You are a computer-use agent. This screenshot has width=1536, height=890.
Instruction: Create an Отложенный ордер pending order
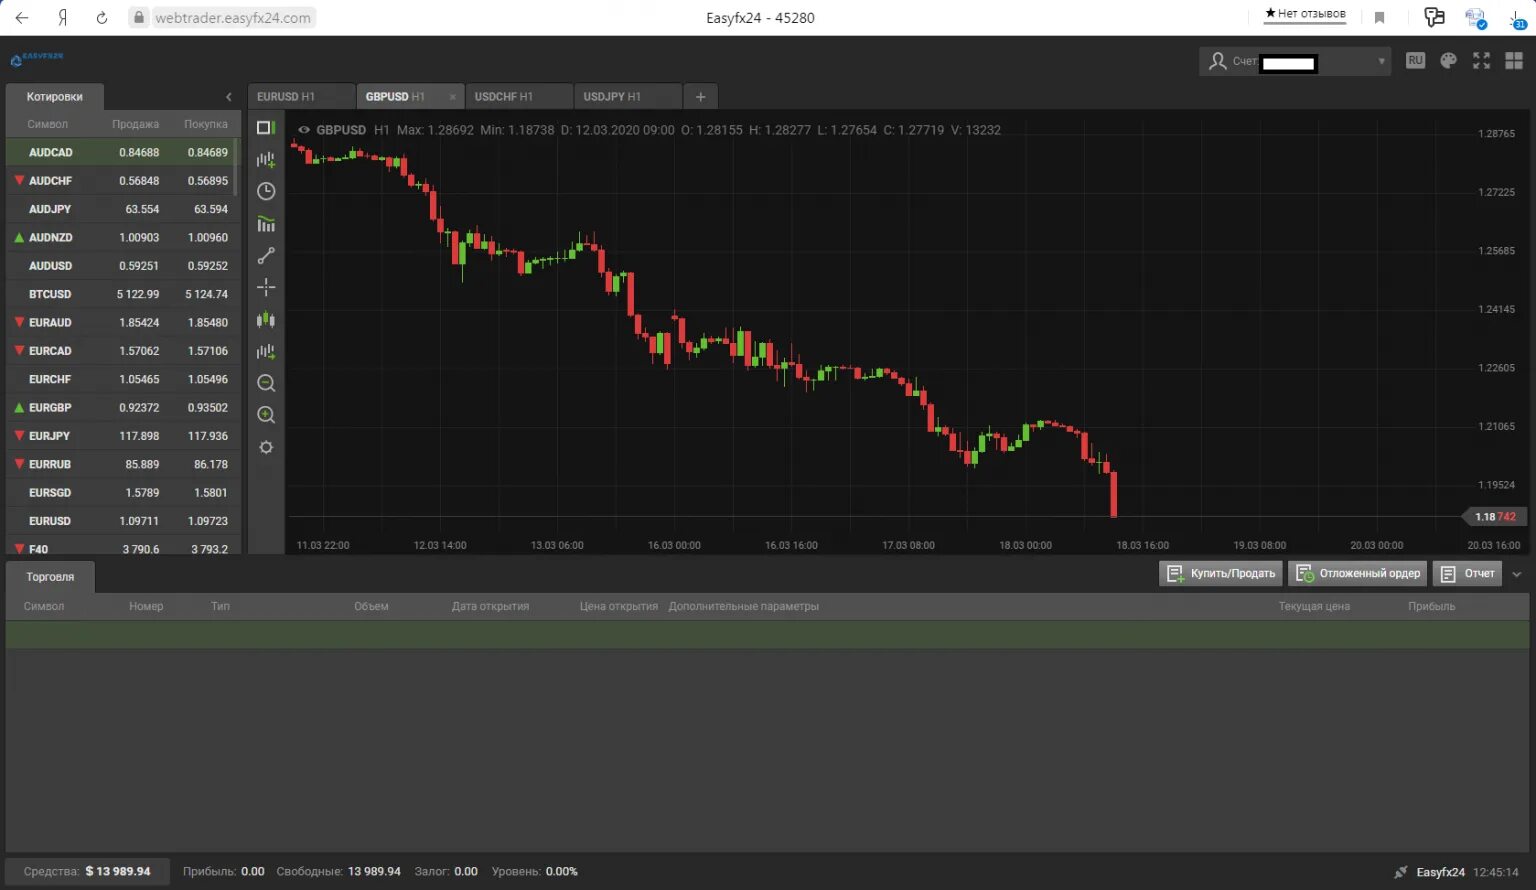click(x=1357, y=573)
